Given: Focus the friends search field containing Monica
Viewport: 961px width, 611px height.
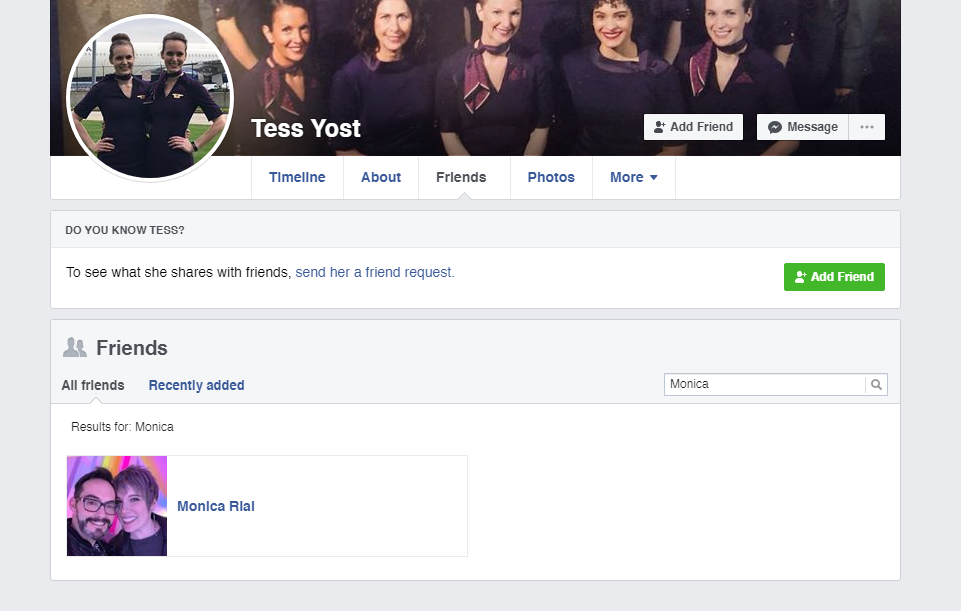Looking at the screenshot, I should coord(764,384).
